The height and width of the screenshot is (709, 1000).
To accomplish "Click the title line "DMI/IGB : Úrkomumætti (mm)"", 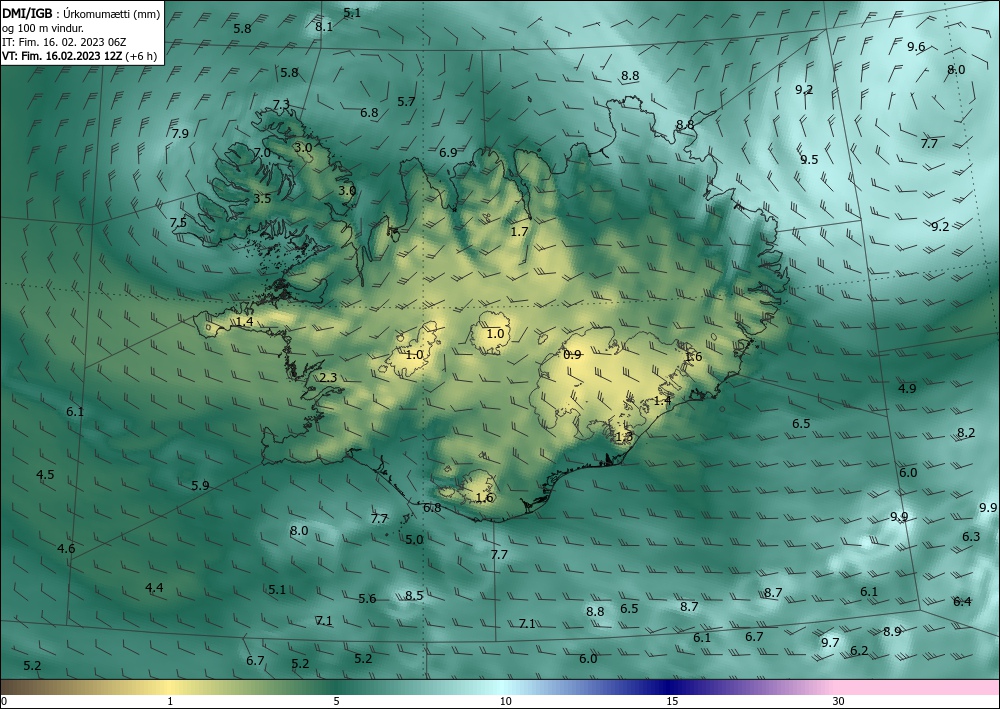I will [x=82, y=15].
